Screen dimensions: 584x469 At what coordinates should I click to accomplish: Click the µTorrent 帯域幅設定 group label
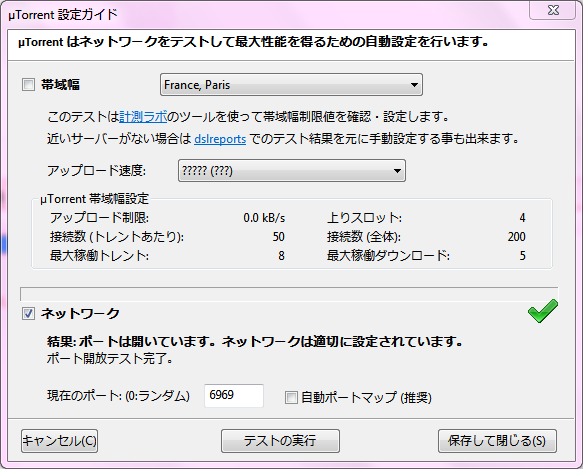click(x=94, y=199)
